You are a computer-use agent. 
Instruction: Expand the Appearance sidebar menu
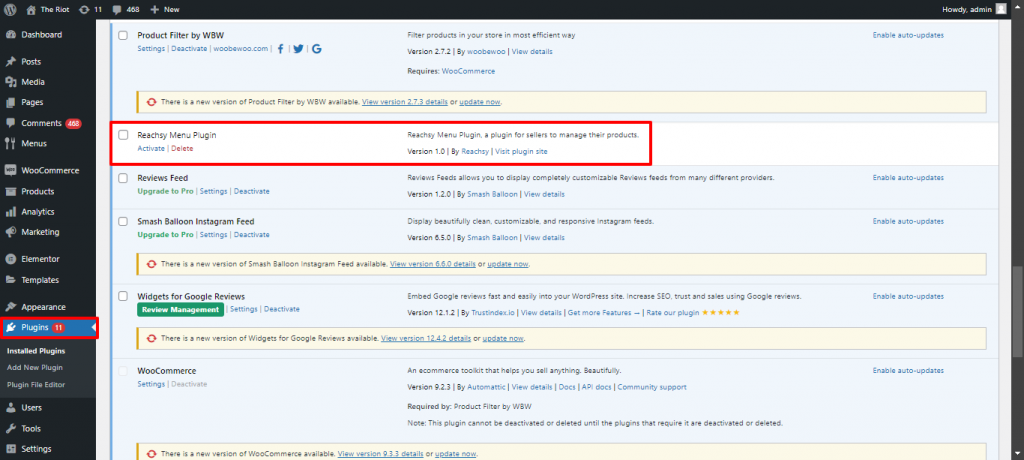43,307
